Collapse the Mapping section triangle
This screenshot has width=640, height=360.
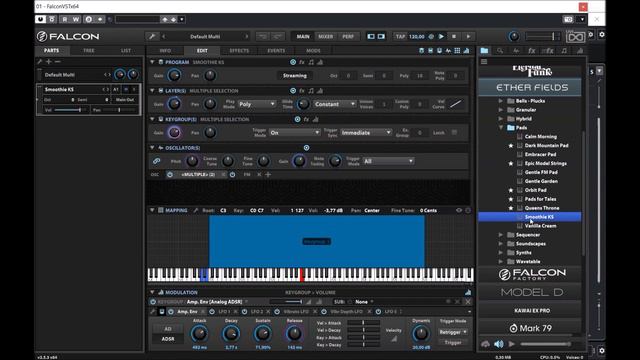click(152, 210)
